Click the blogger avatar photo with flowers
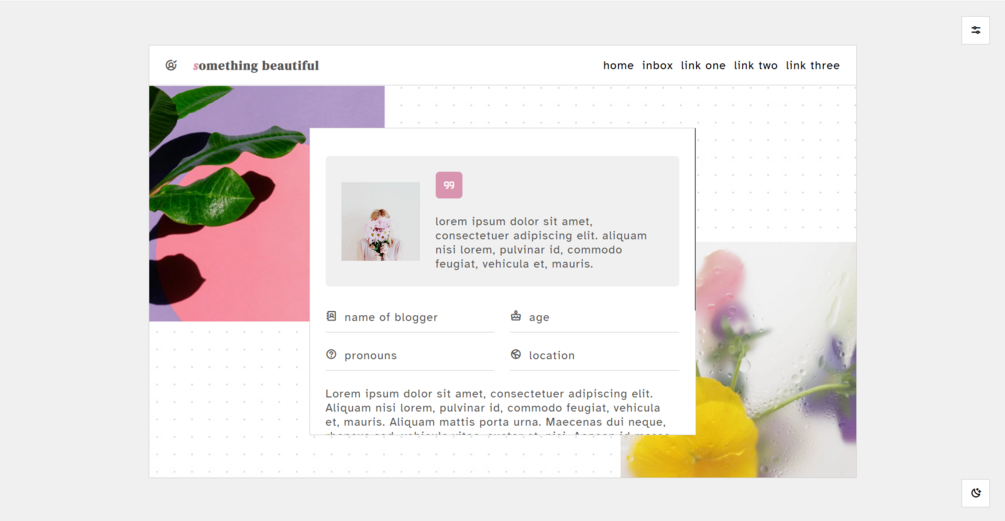Viewport: 1005px width, 521px height. (381, 221)
